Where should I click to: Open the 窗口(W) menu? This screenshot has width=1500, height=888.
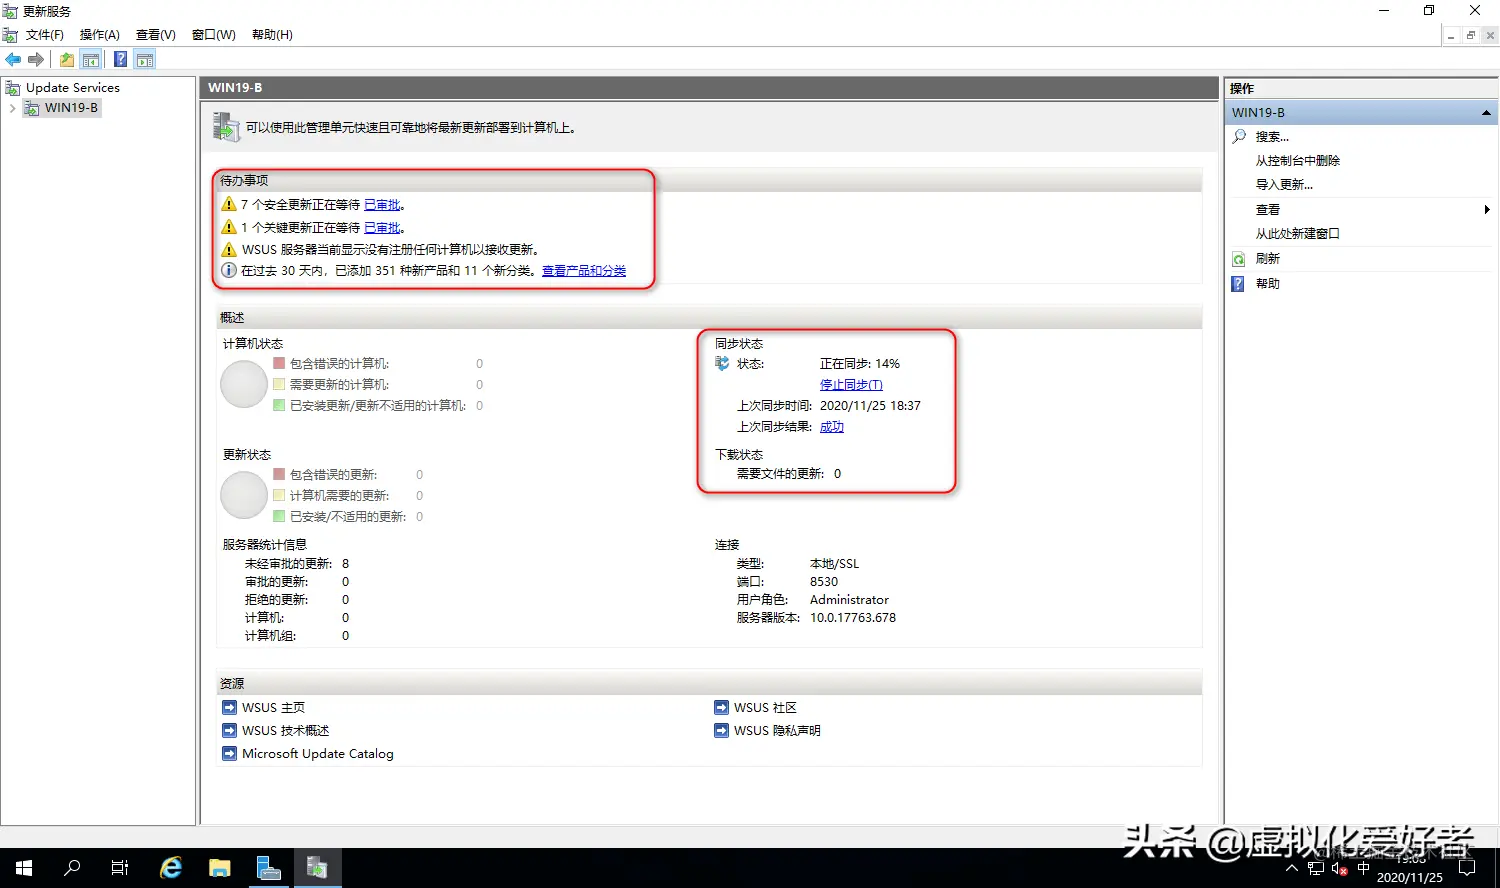coord(213,33)
